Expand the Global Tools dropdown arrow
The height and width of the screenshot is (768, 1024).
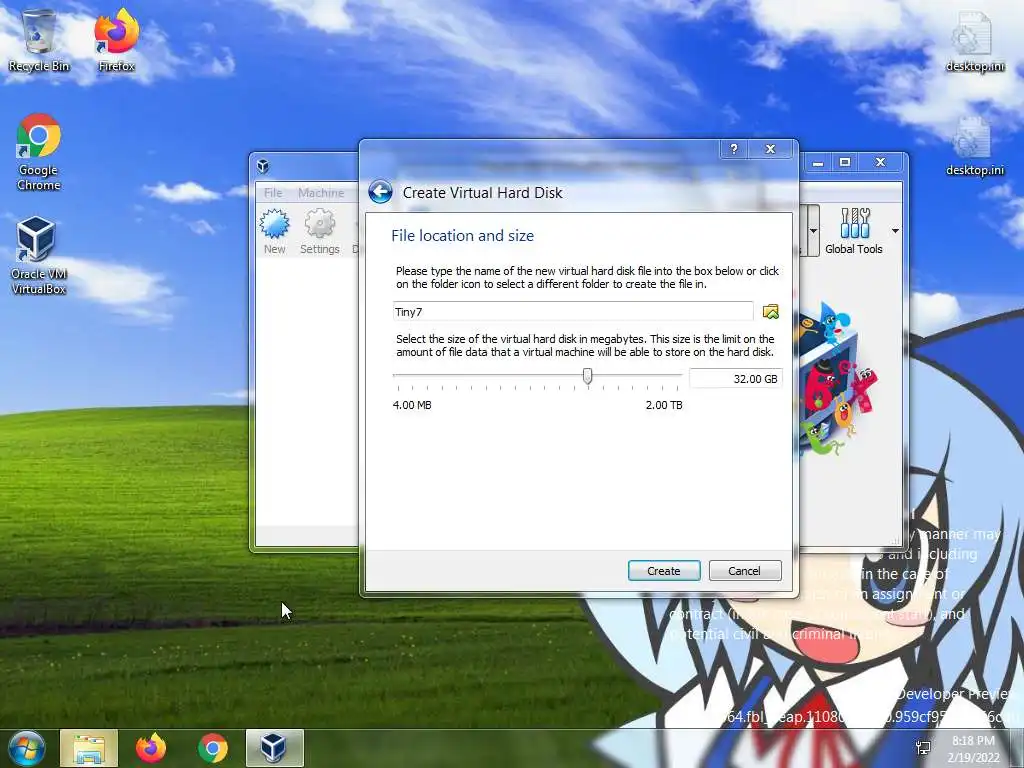coord(895,231)
